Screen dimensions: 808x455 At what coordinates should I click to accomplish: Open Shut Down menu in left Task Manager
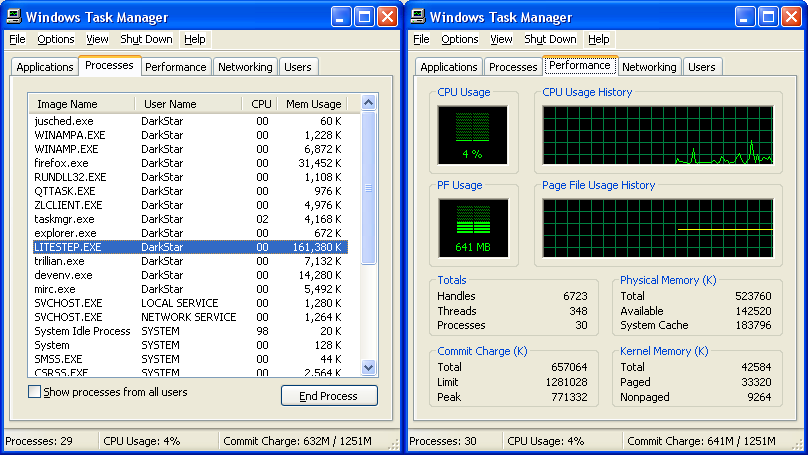point(146,39)
